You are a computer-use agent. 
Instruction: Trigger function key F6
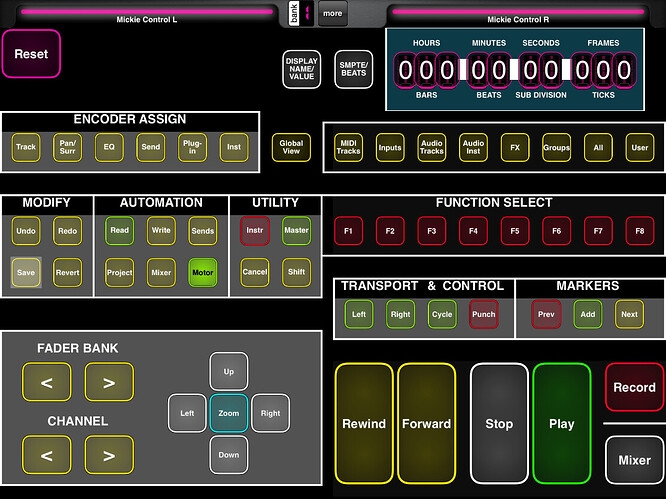tap(556, 231)
